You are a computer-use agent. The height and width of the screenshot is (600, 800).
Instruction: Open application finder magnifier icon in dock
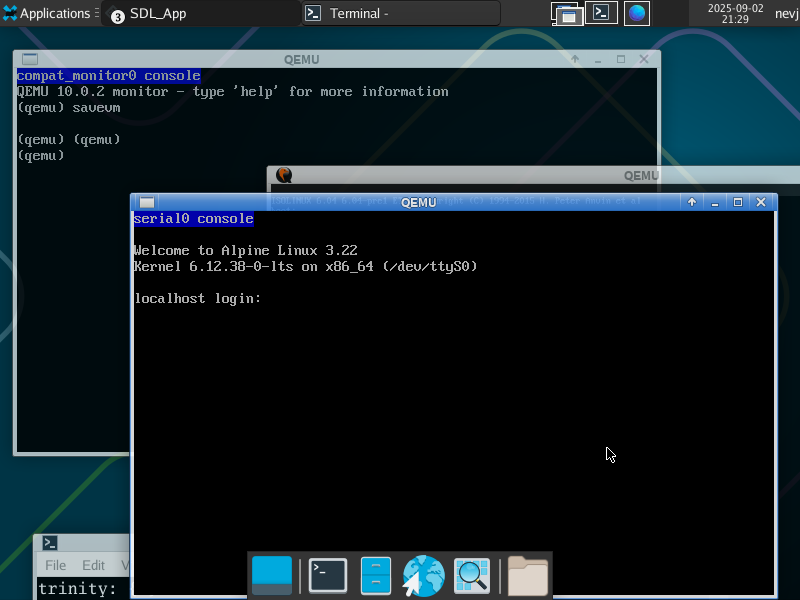[x=472, y=576]
